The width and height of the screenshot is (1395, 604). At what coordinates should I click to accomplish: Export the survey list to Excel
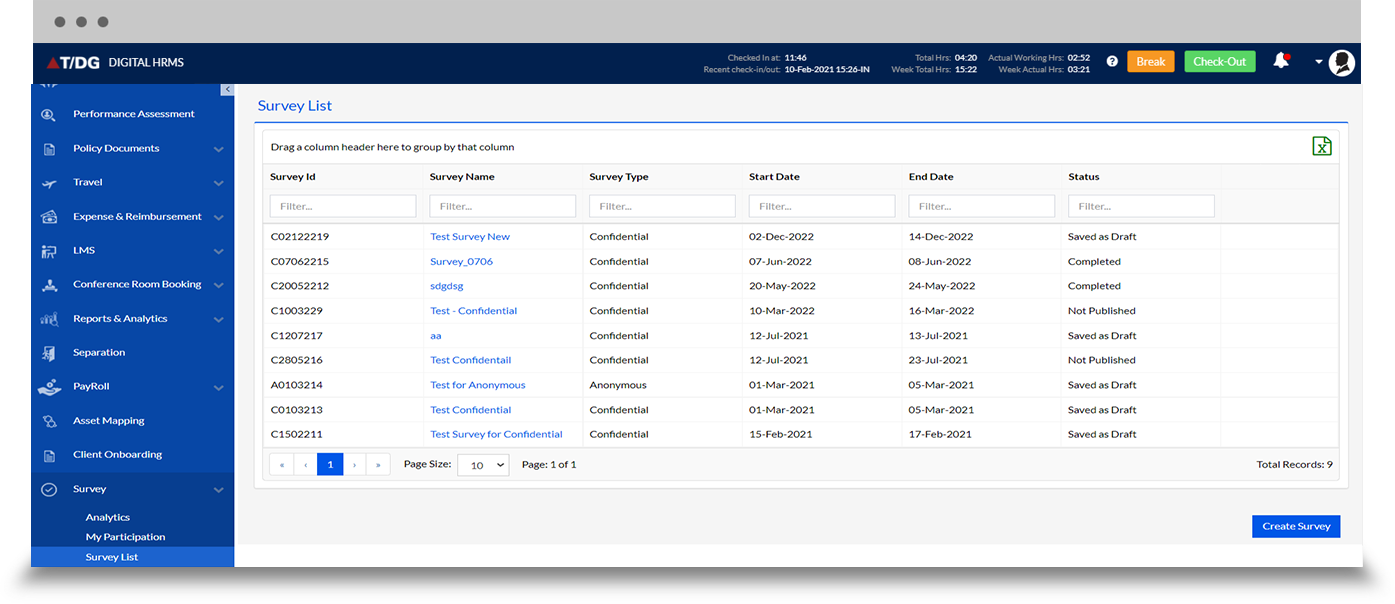pyautogui.click(x=1322, y=146)
